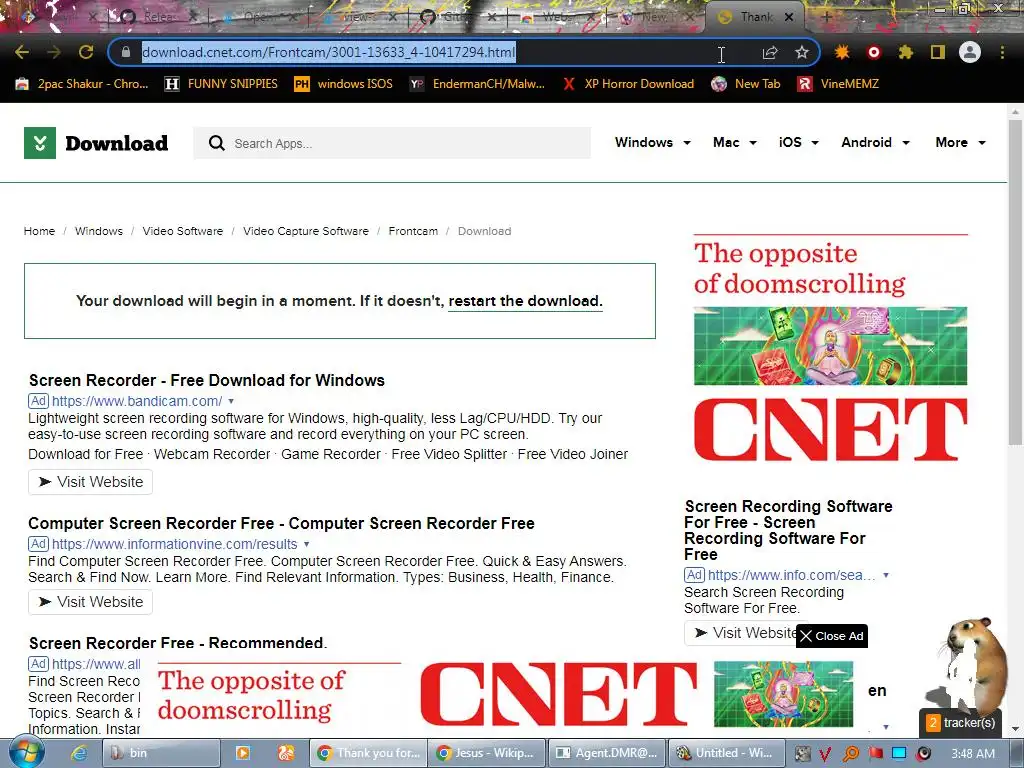This screenshot has height=768, width=1024.
Task: Open the red circle recorder extension
Action: [x=874, y=52]
